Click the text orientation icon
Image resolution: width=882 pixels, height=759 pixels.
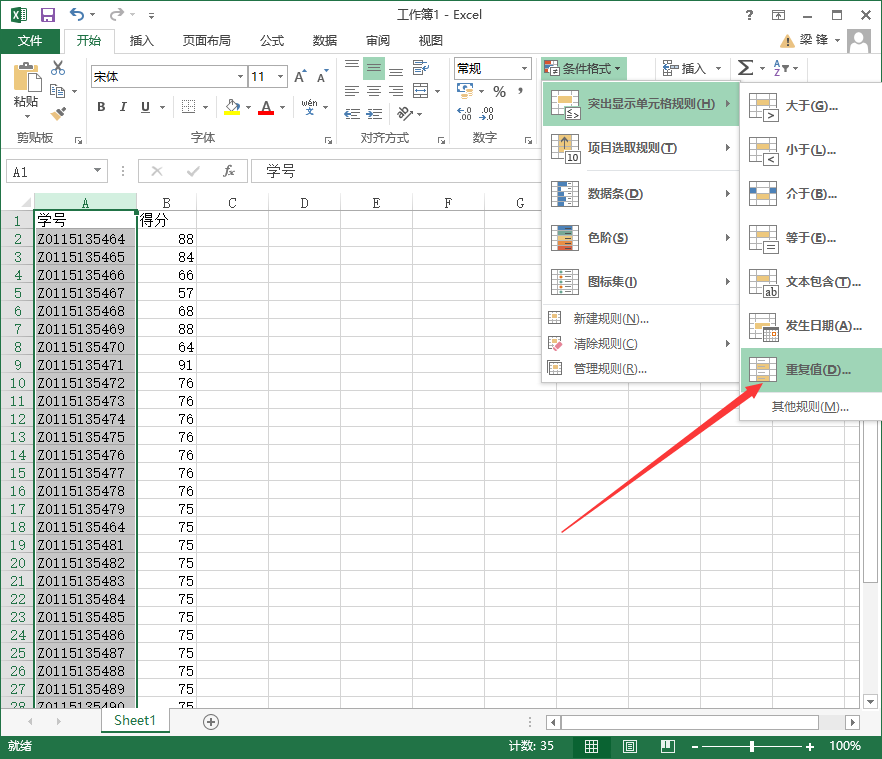click(405, 114)
